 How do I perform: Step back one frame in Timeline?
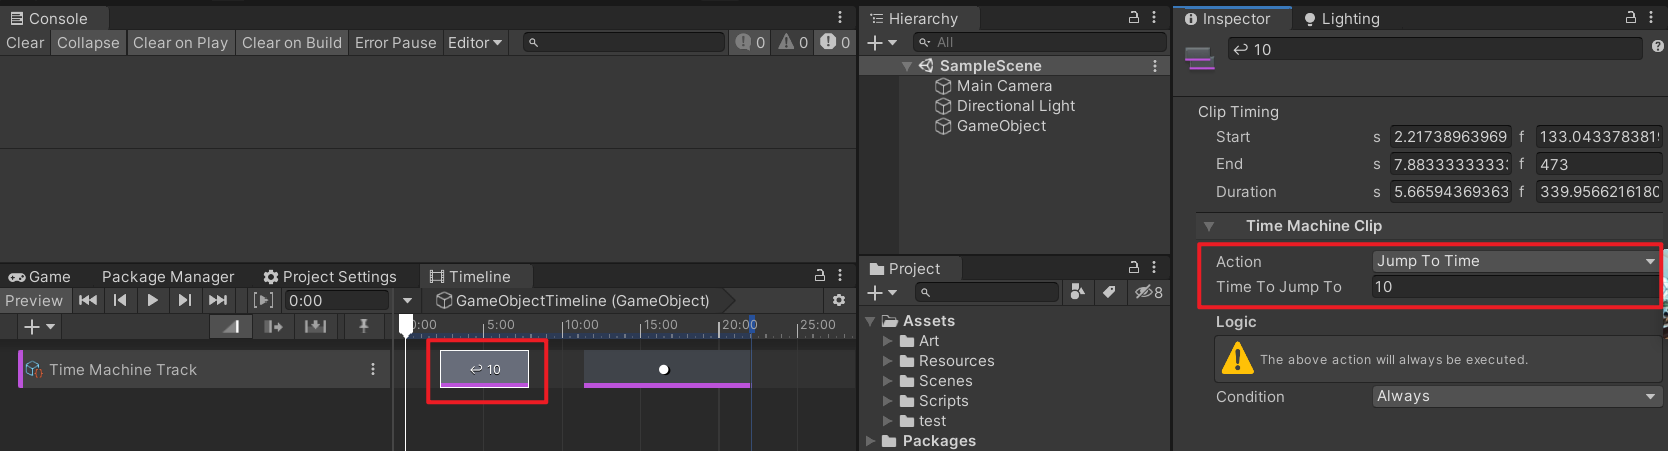click(120, 300)
